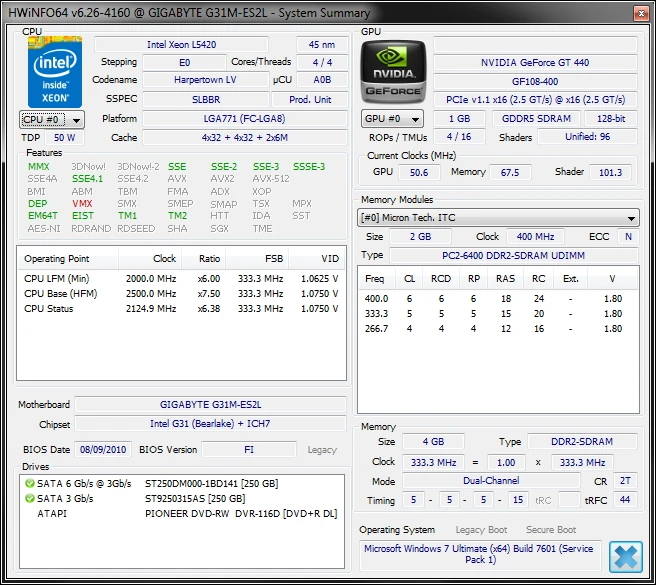Screen dimensions: 656x585
Task: Click the FSB column header
Action: pos(257,259)
